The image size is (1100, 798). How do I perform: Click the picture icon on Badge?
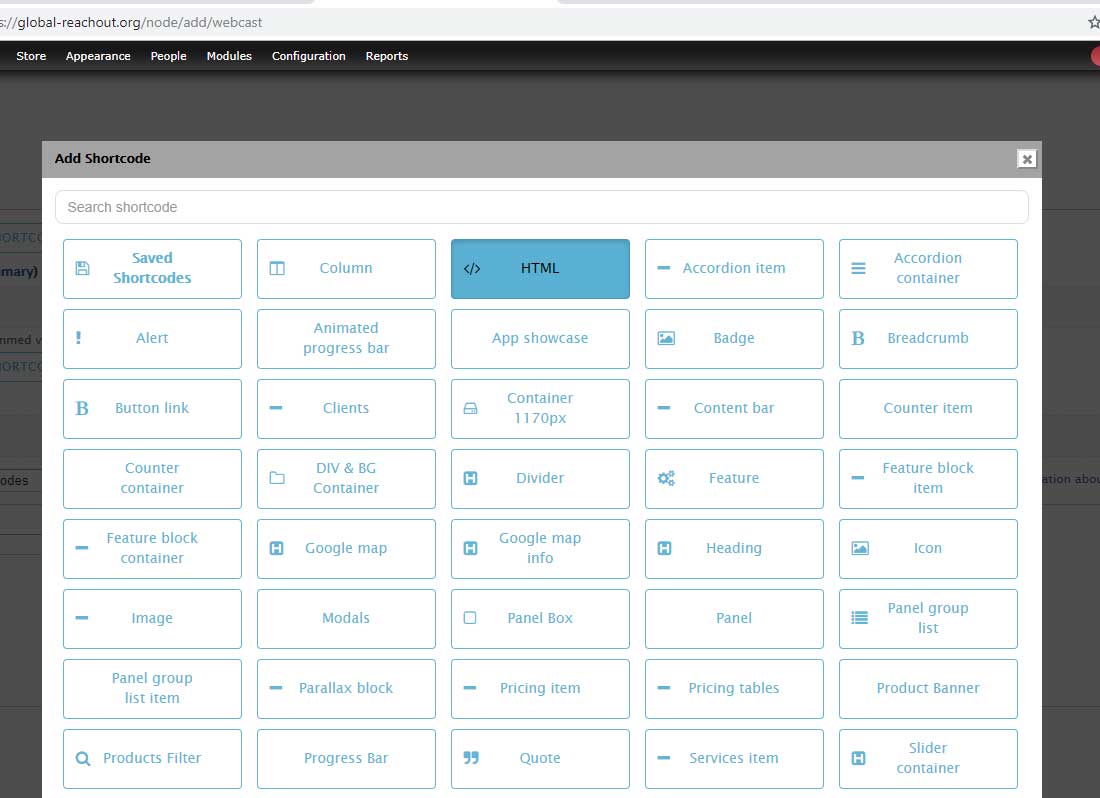click(666, 338)
